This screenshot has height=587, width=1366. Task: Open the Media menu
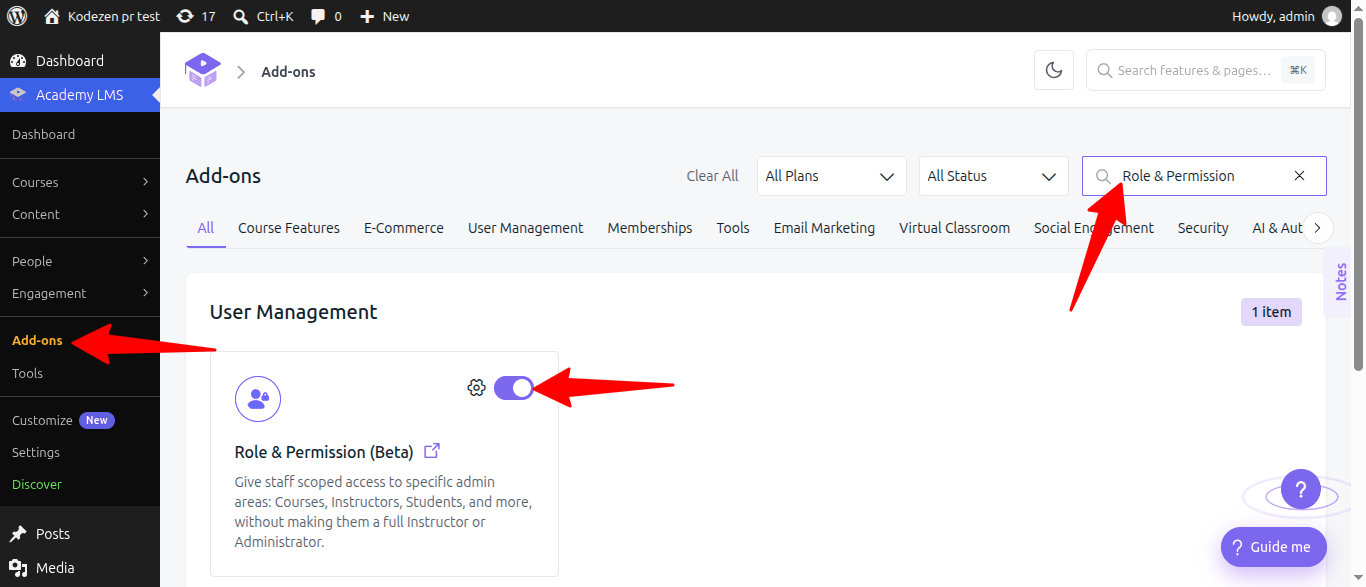(x=80, y=568)
